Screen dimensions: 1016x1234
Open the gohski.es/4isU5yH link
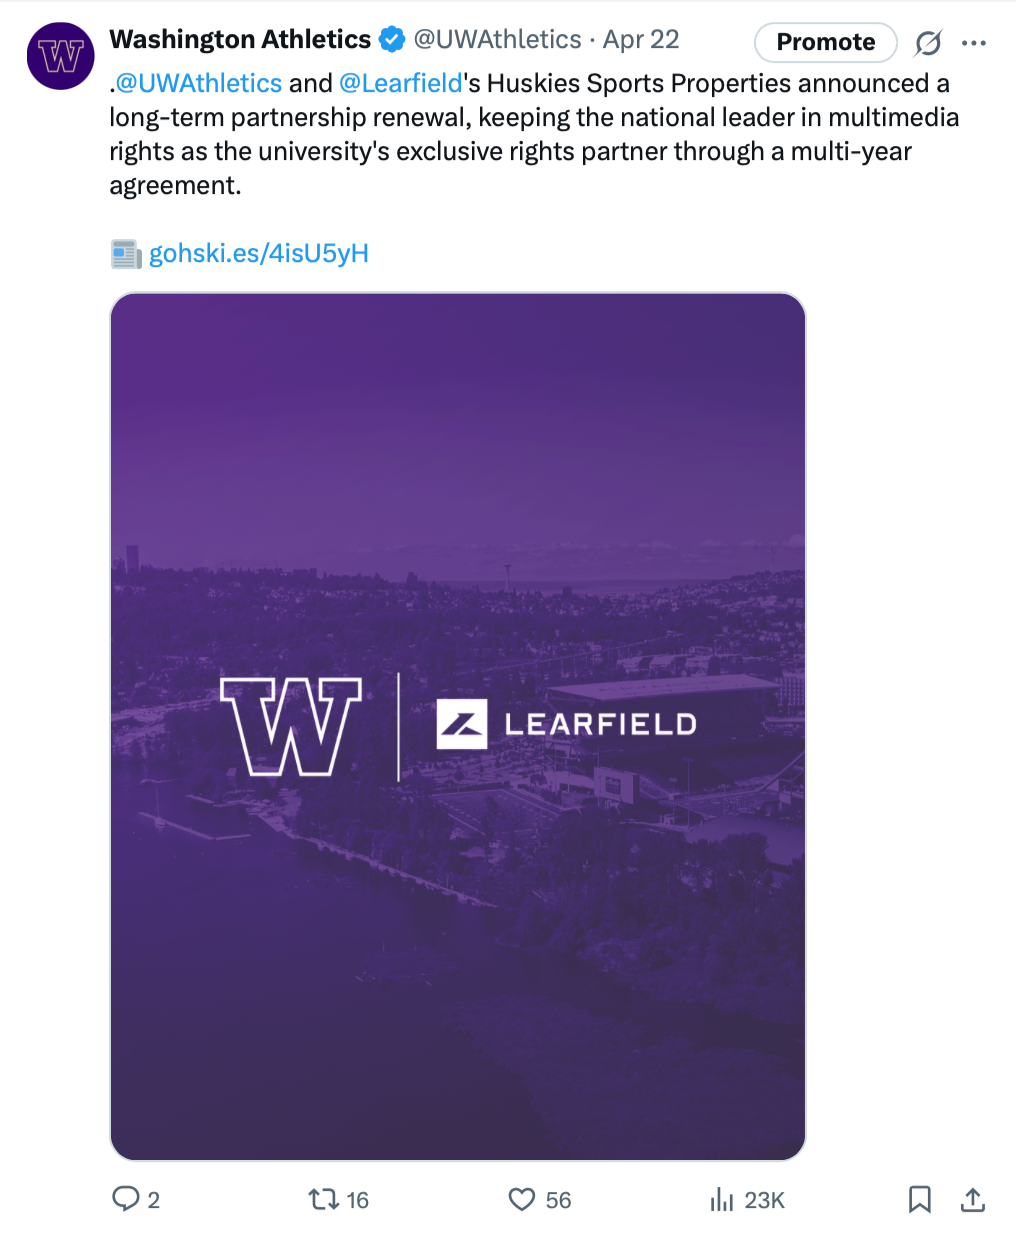259,253
